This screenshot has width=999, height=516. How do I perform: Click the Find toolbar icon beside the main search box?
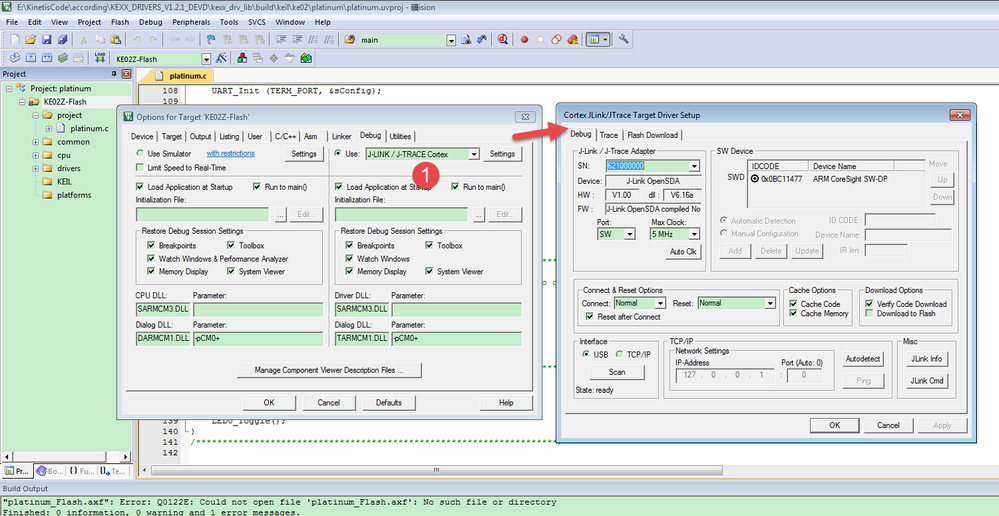point(466,39)
